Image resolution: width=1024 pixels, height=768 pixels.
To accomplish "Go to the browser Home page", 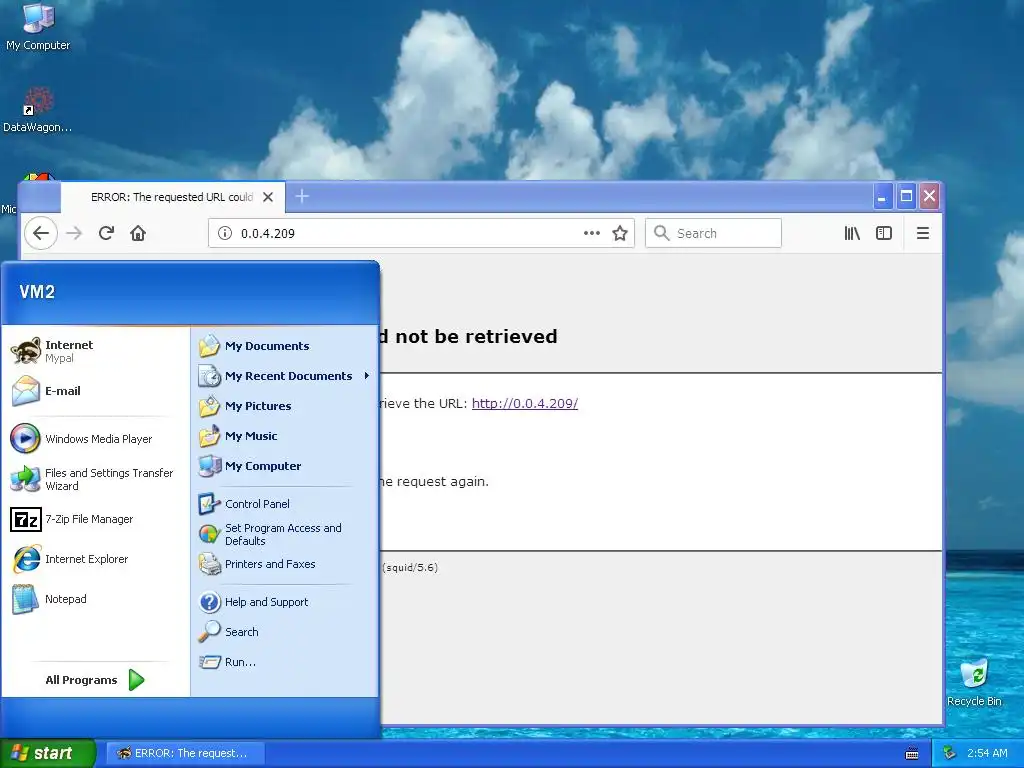I will (138, 233).
